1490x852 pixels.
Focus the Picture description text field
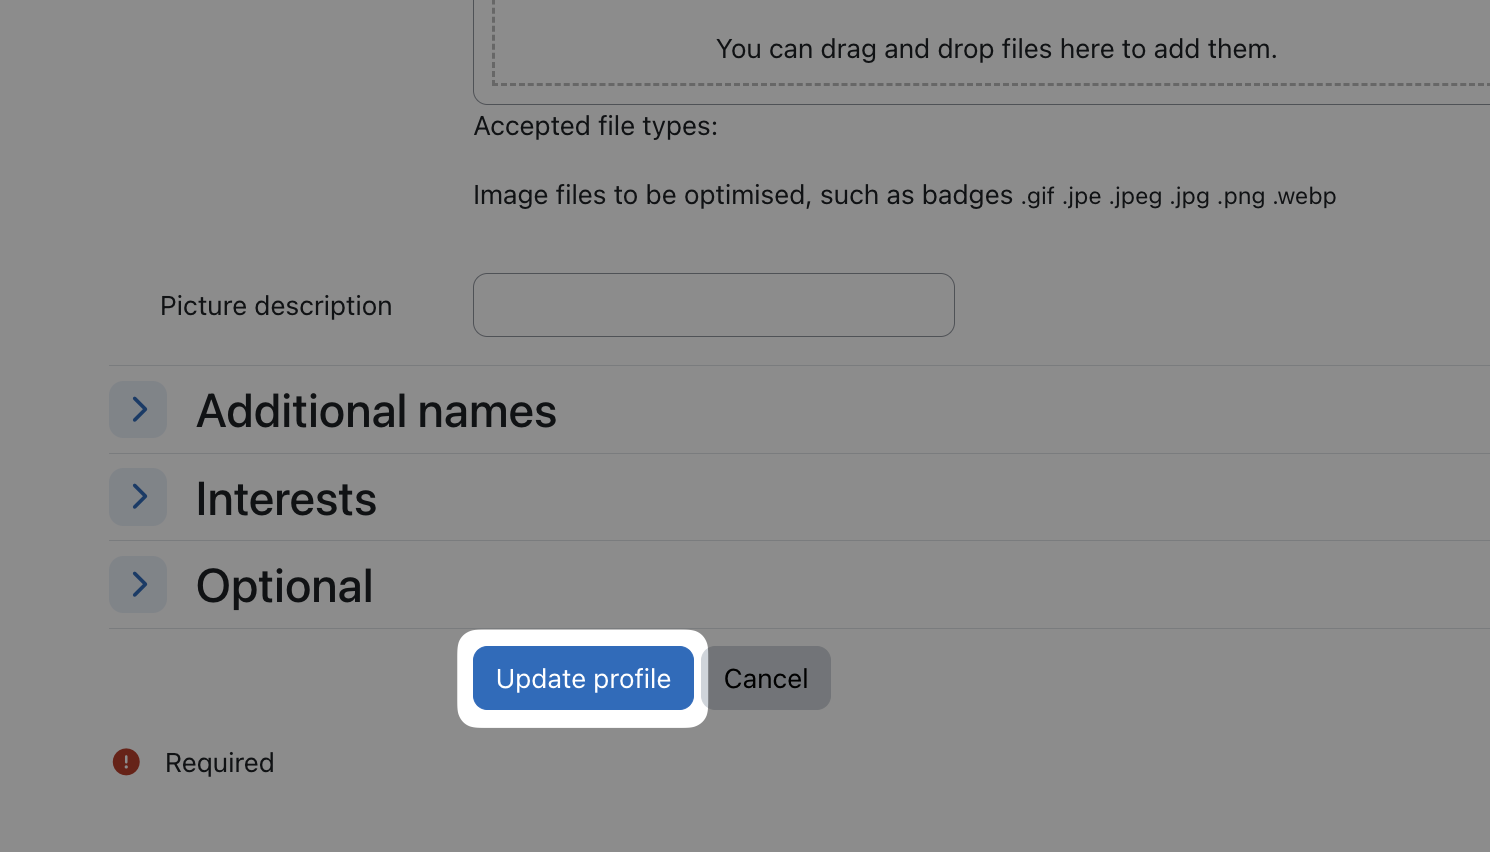[713, 305]
